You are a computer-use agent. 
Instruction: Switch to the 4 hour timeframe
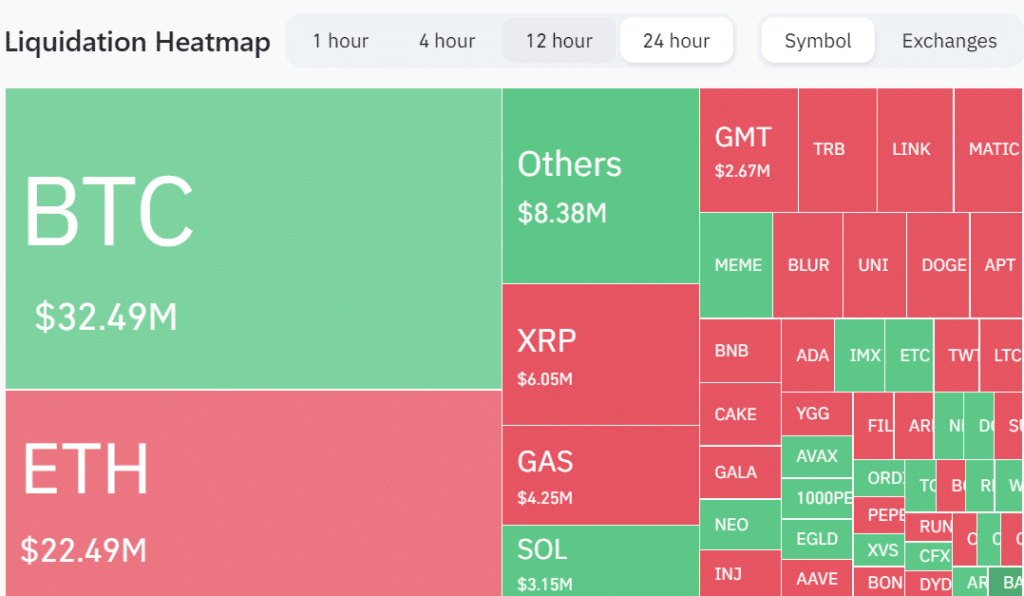[446, 41]
